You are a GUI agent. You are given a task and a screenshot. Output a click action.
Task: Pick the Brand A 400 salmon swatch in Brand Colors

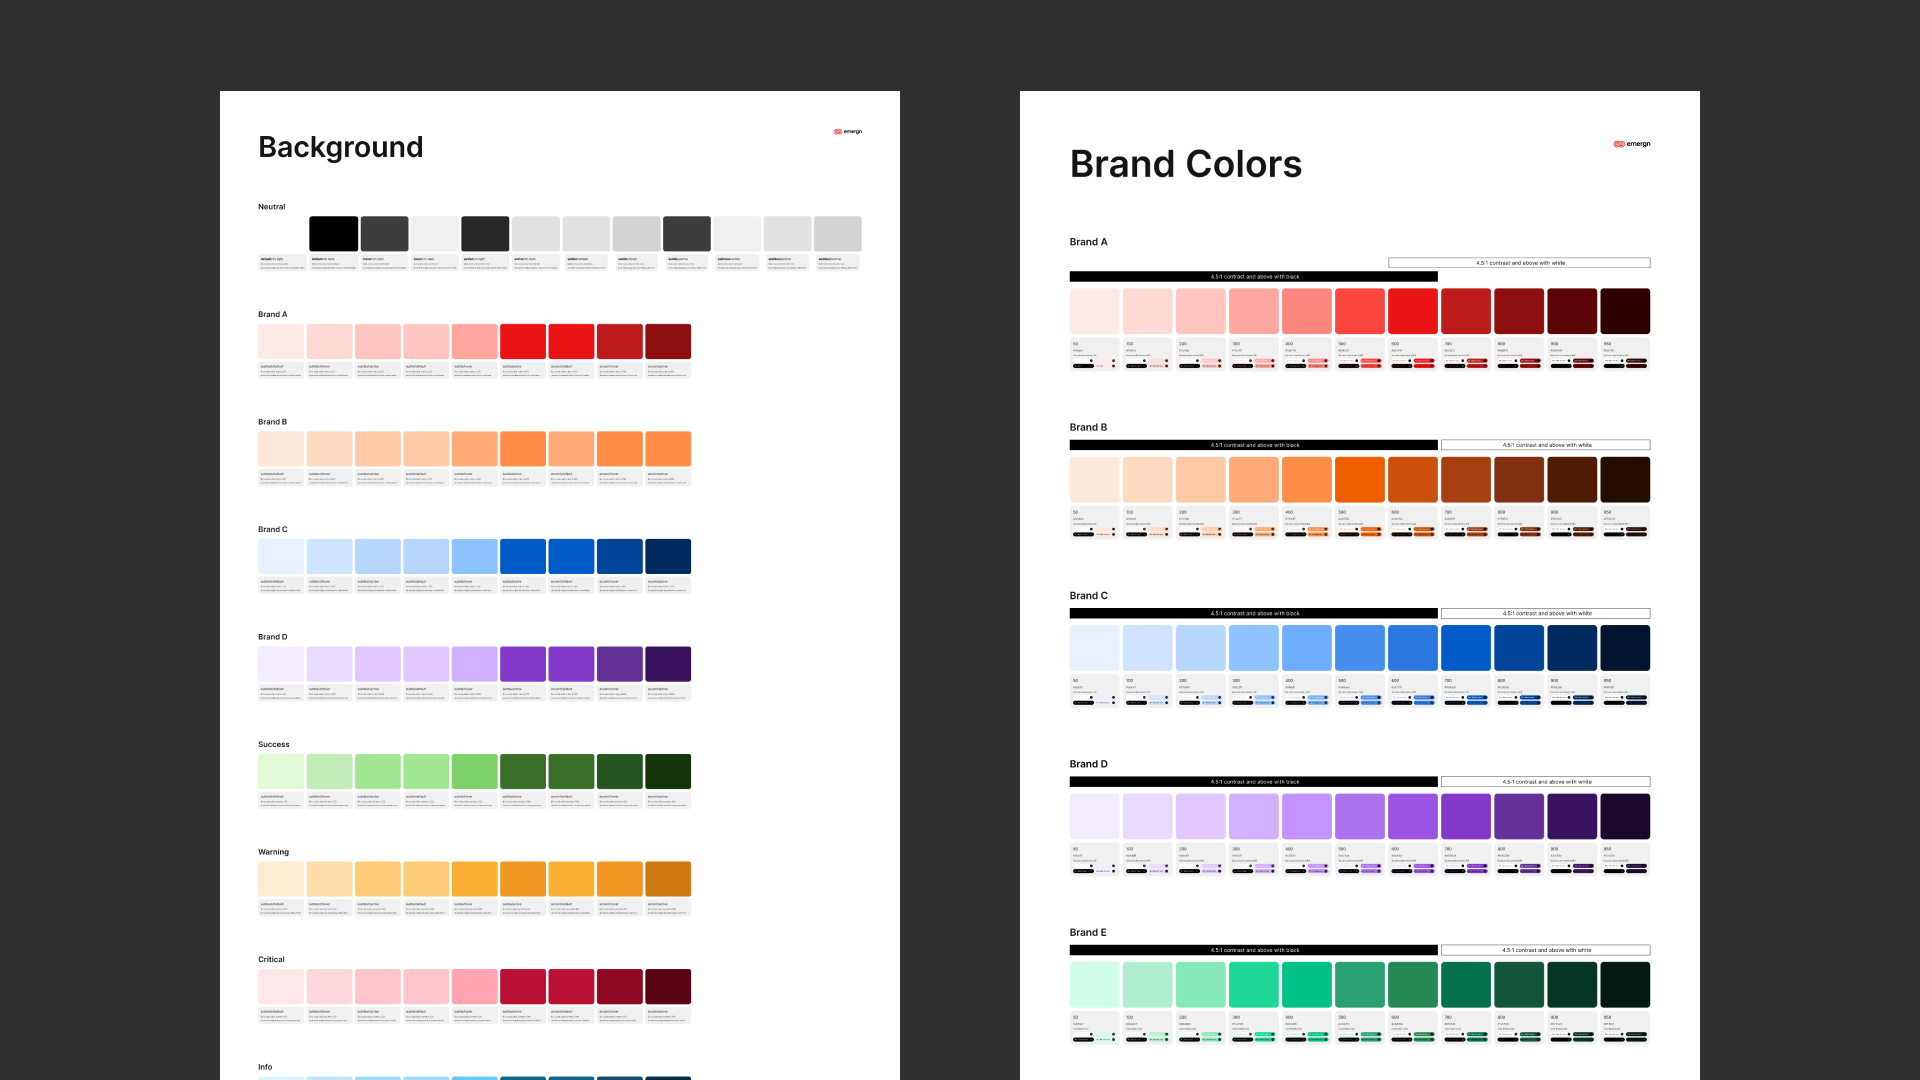(x=1307, y=311)
